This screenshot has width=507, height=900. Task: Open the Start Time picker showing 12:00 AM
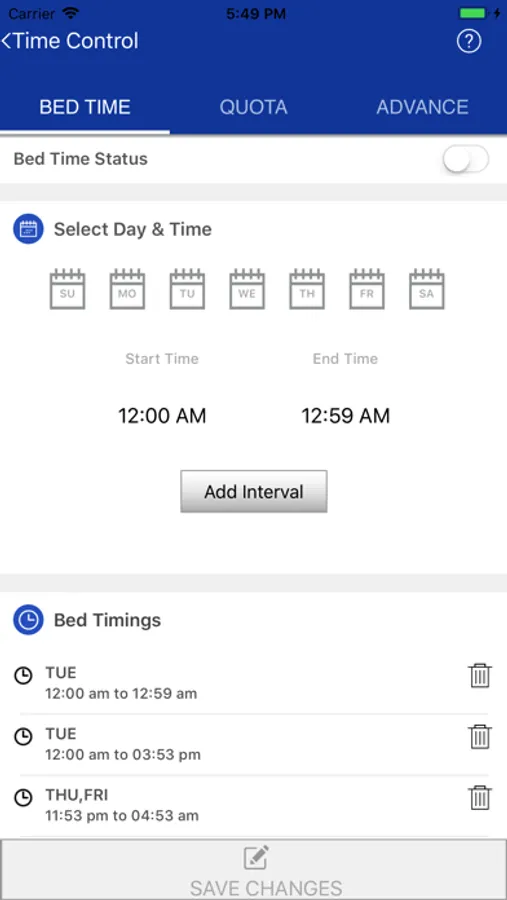(x=162, y=416)
